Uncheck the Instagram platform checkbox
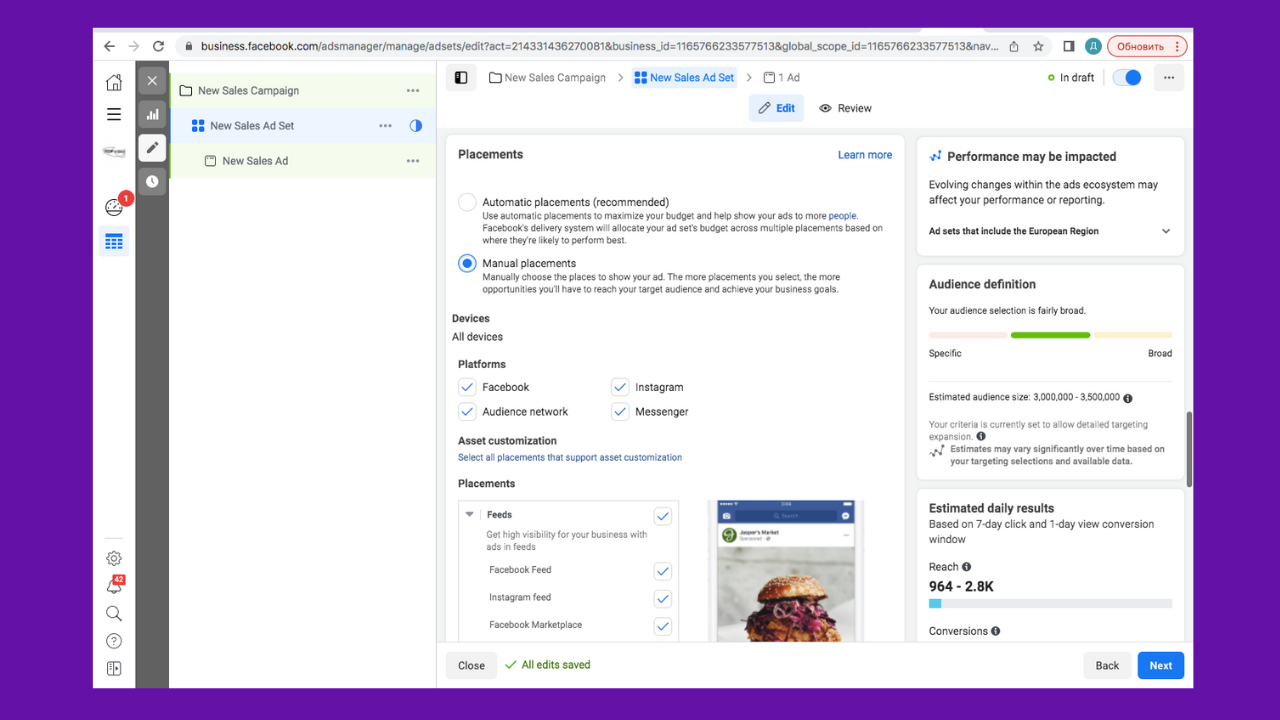 (x=620, y=387)
